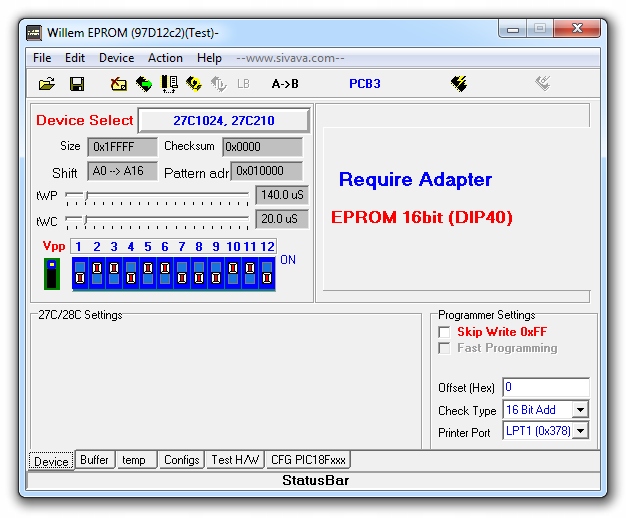Open the Check Type dropdown
The width and height of the screenshot is (627, 518).
pos(580,410)
